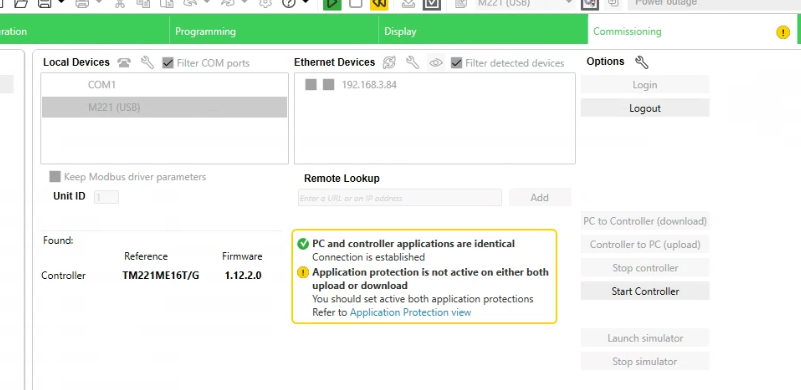Click the green checkmark status icon
The height and width of the screenshot is (390, 801).
pos(303,244)
